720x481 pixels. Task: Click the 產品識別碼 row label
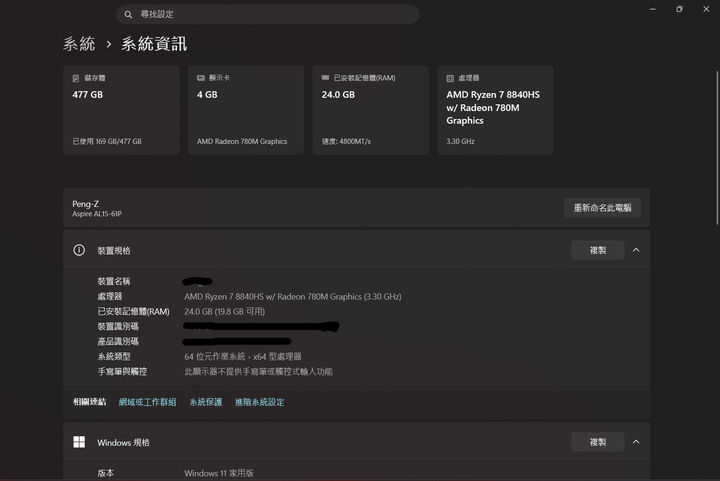(x=118, y=341)
